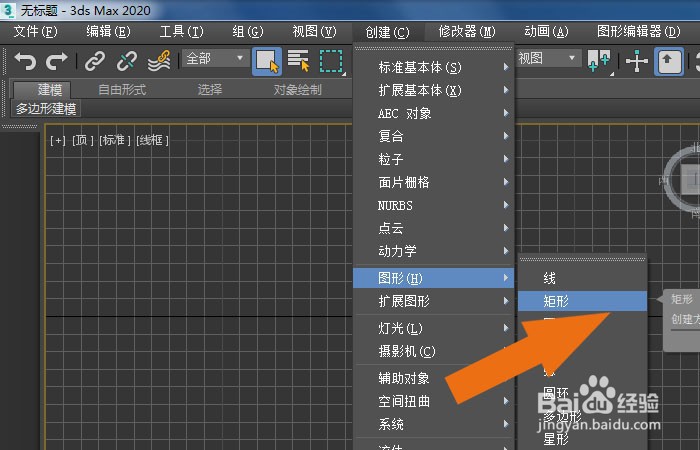The image size is (700, 450).
Task: Click the 多边形建模 panel button
Action: [46, 109]
